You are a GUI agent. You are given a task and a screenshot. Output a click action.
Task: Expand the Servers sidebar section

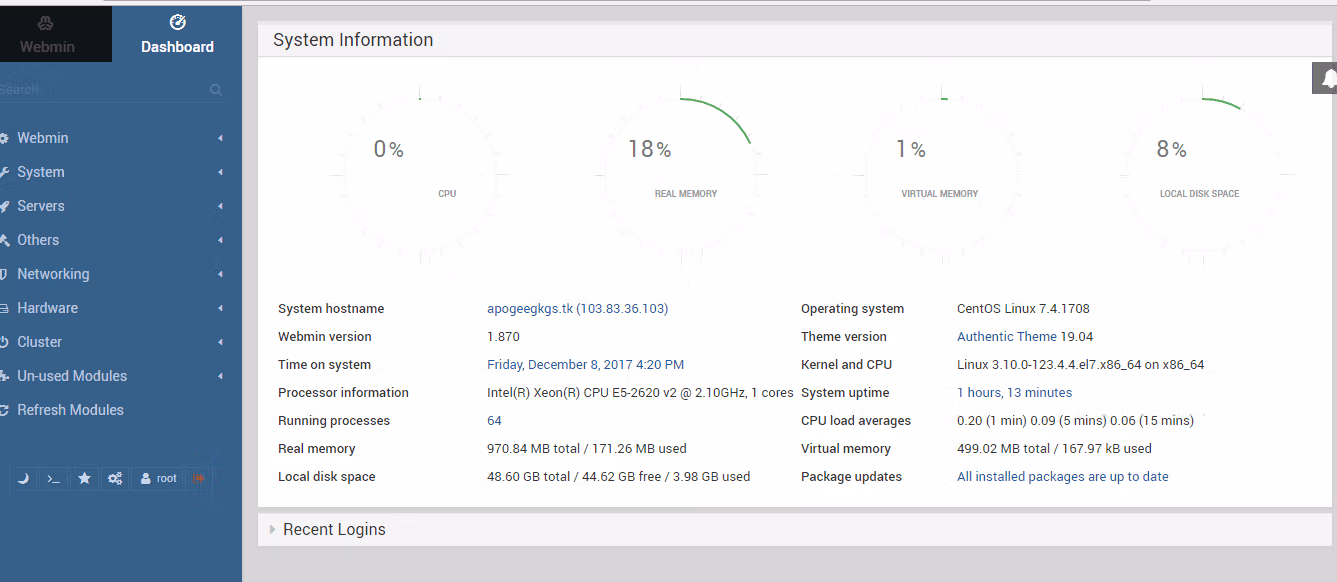[x=41, y=206]
